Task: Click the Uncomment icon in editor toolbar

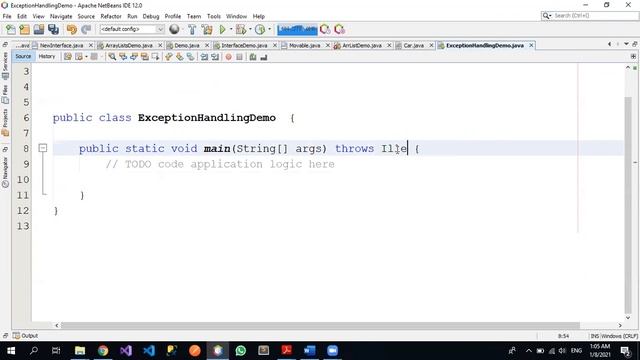Action: pos(264,57)
